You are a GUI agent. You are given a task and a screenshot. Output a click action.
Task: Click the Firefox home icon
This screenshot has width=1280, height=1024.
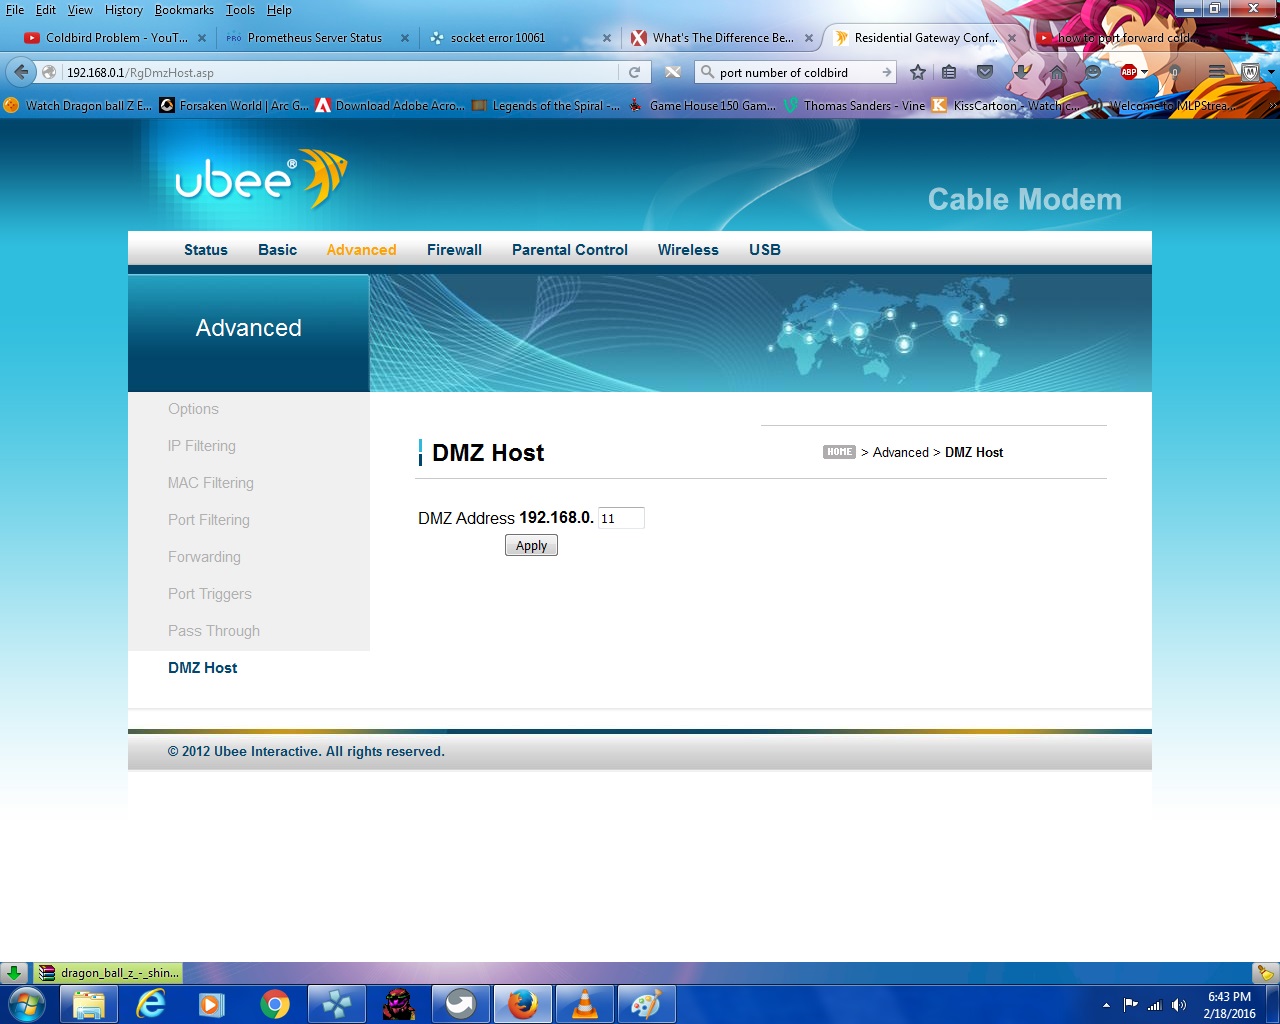[1057, 72]
